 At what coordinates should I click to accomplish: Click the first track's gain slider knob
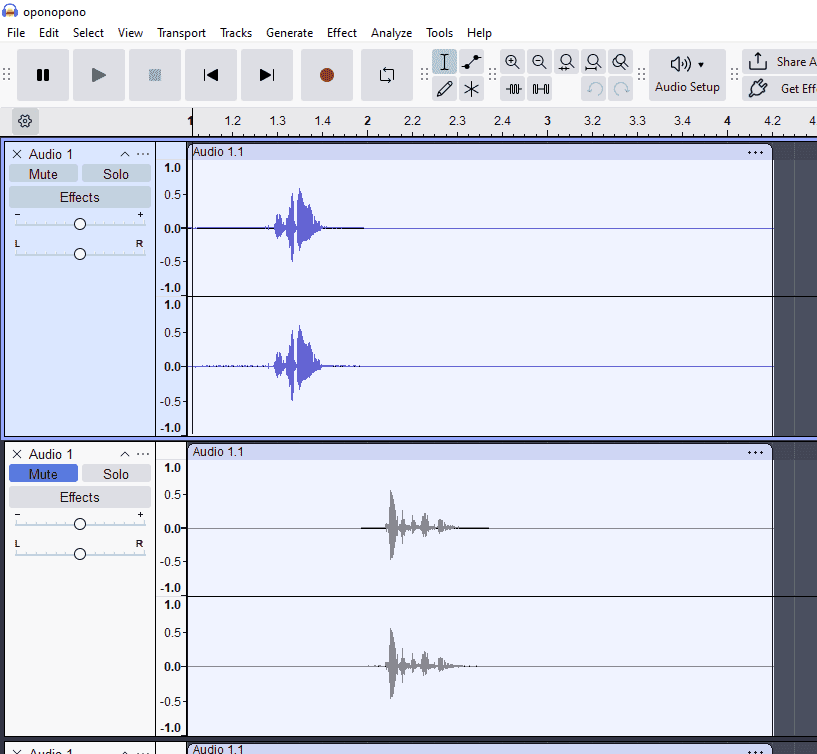(80, 224)
